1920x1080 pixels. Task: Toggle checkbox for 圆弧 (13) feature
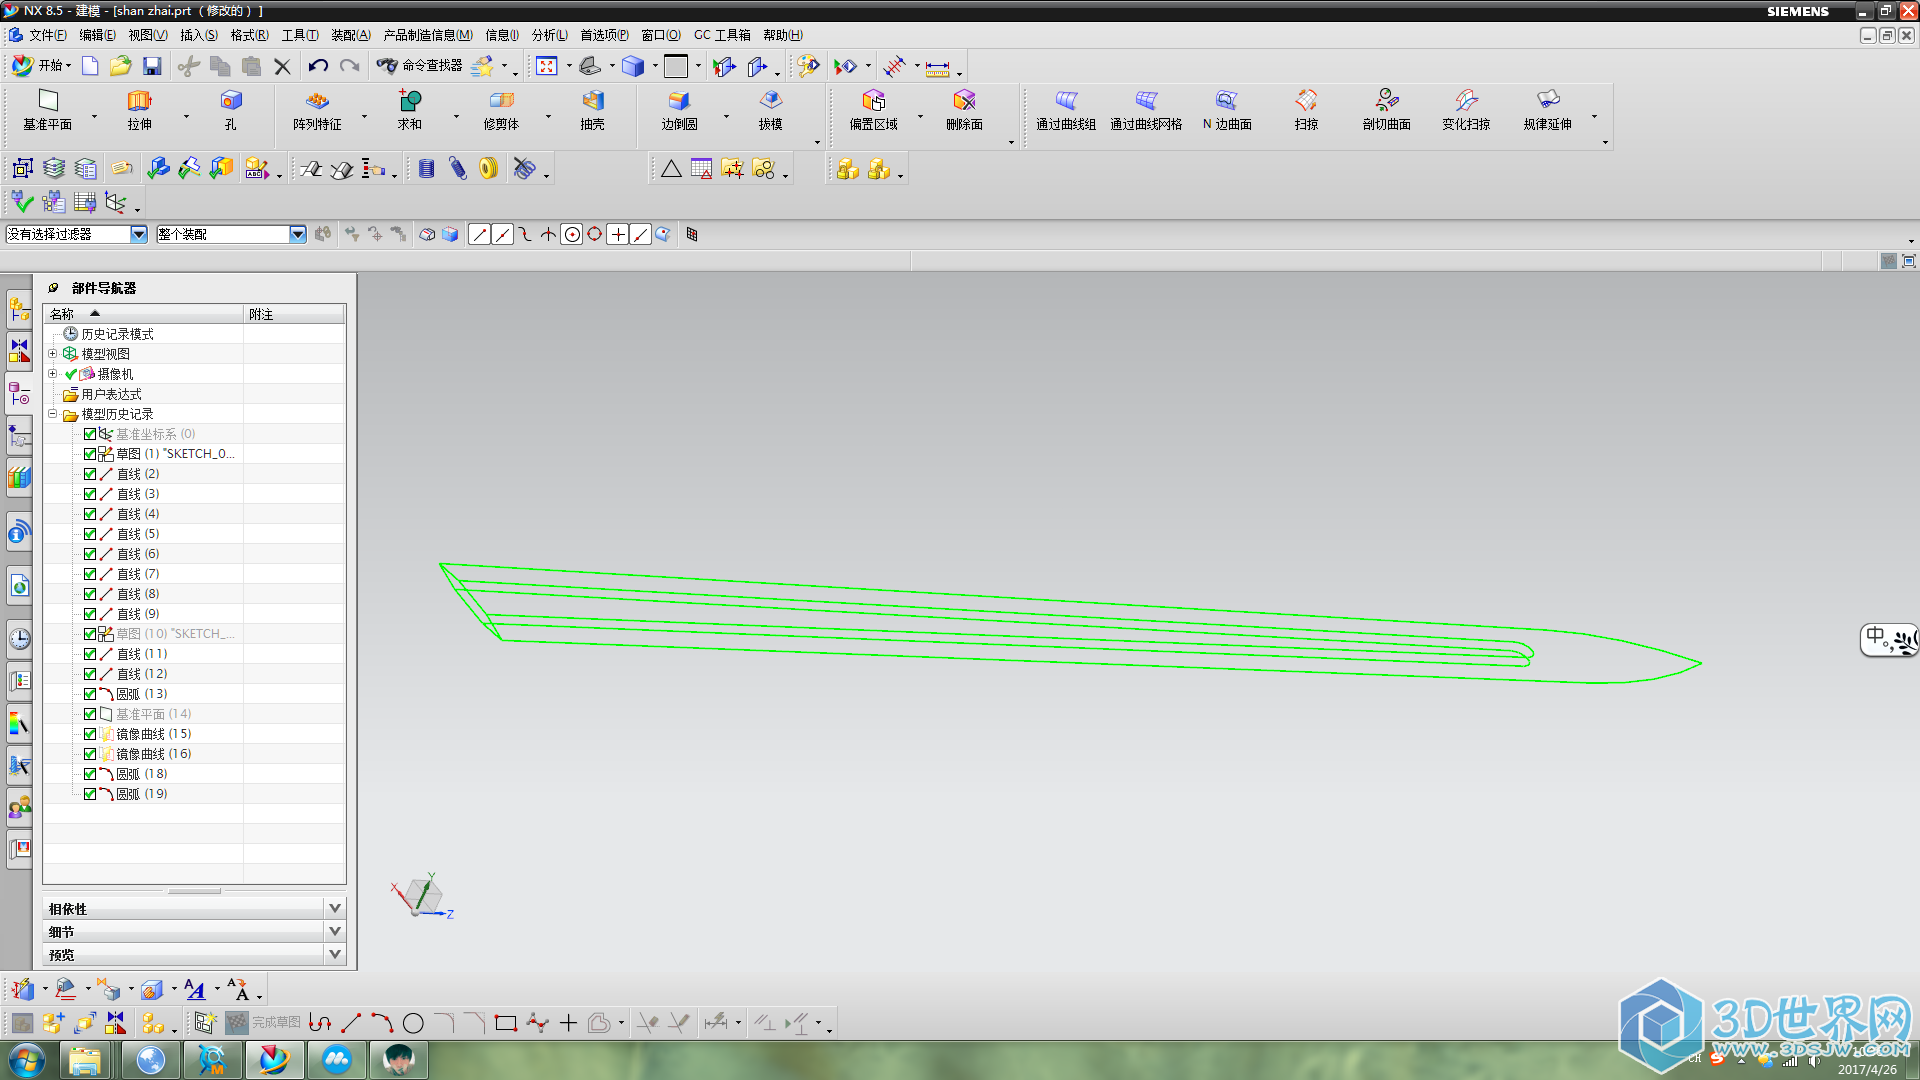point(90,694)
